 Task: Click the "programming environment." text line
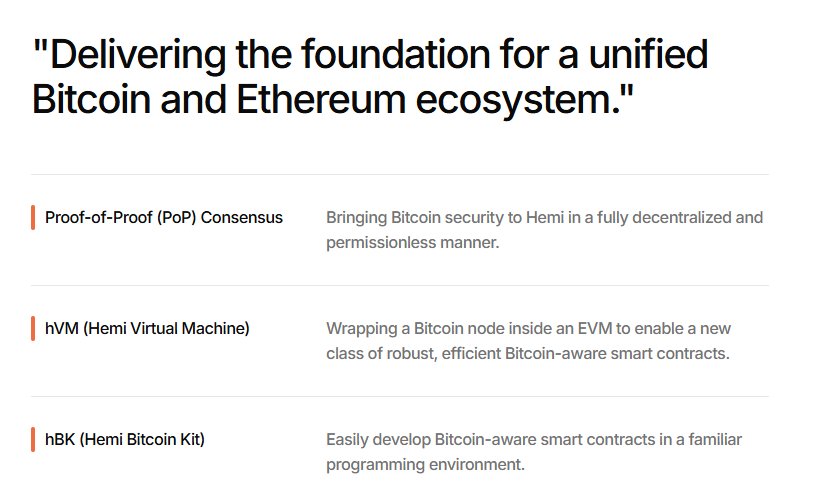425,465
